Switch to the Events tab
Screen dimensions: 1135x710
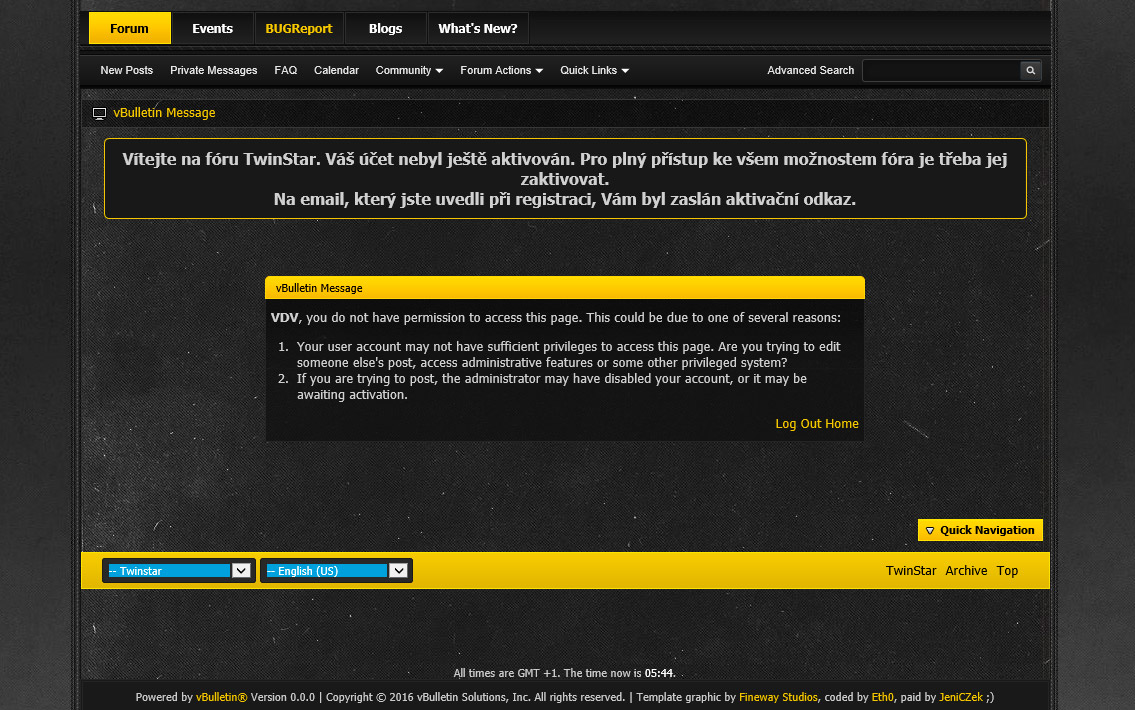(x=212, y=28)
